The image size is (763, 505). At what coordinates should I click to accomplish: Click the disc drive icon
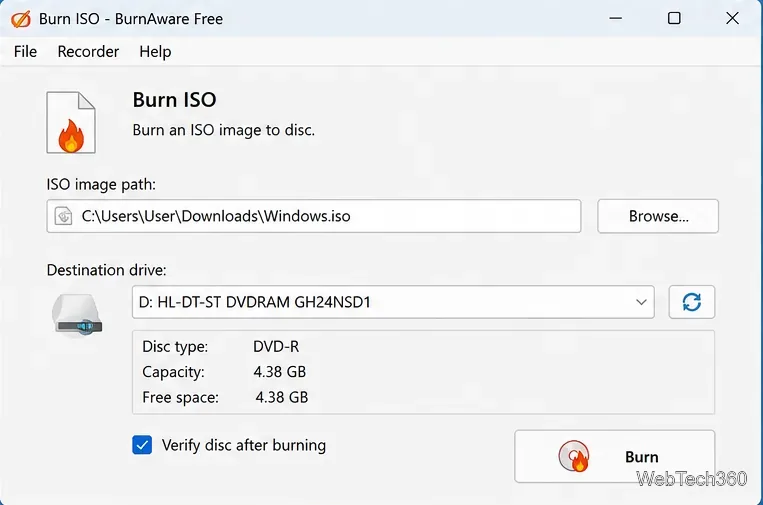tap(77, 315)
